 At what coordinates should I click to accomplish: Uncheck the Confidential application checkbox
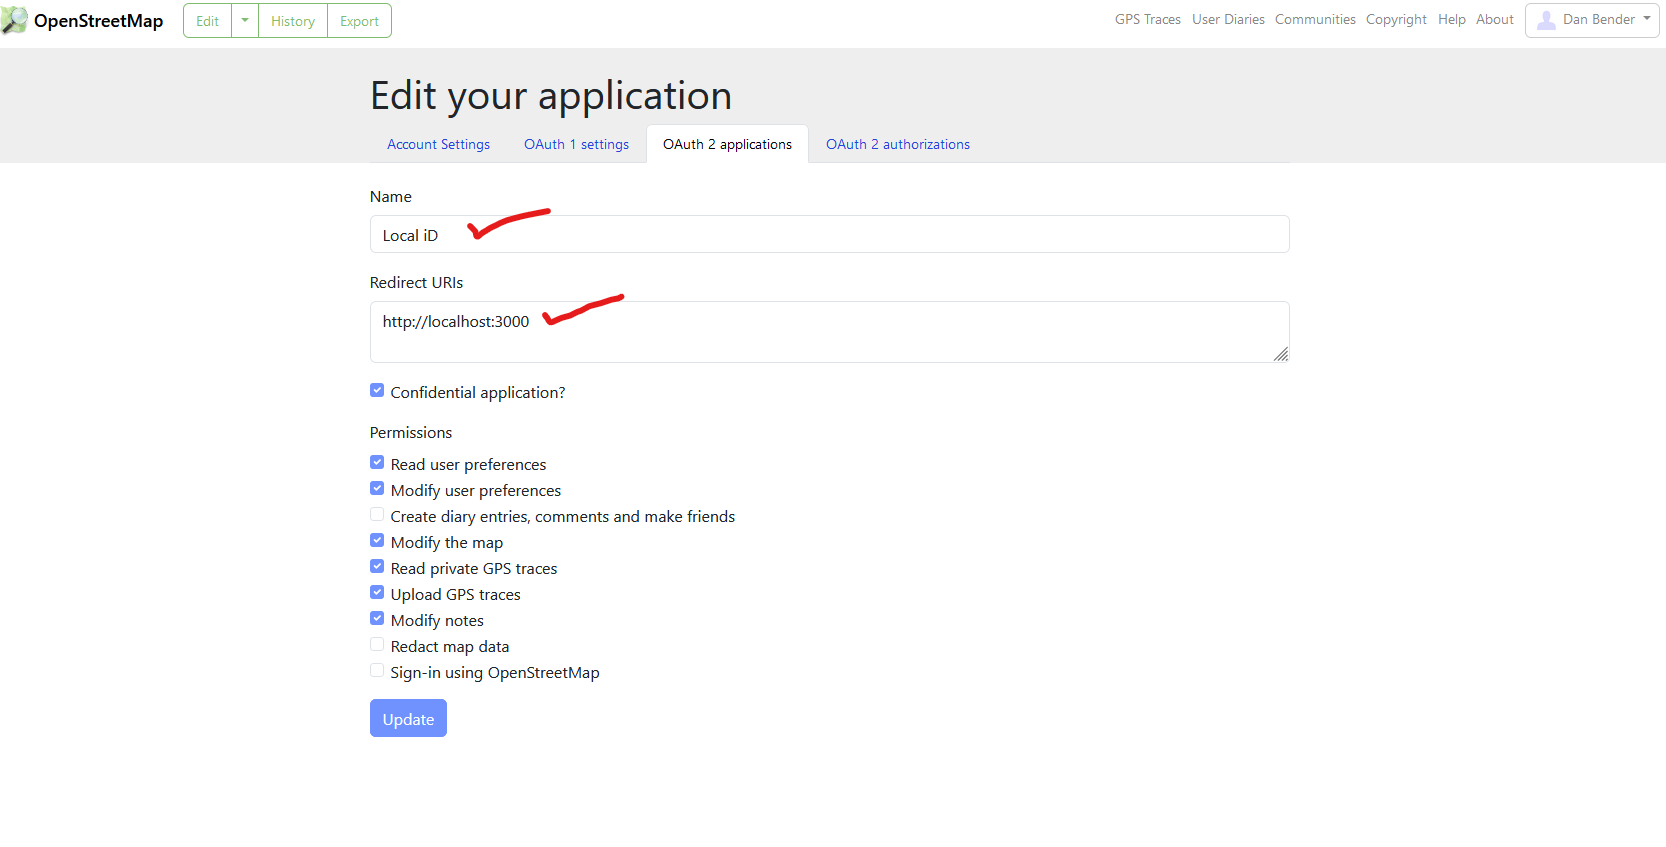(x=377, y=391)
